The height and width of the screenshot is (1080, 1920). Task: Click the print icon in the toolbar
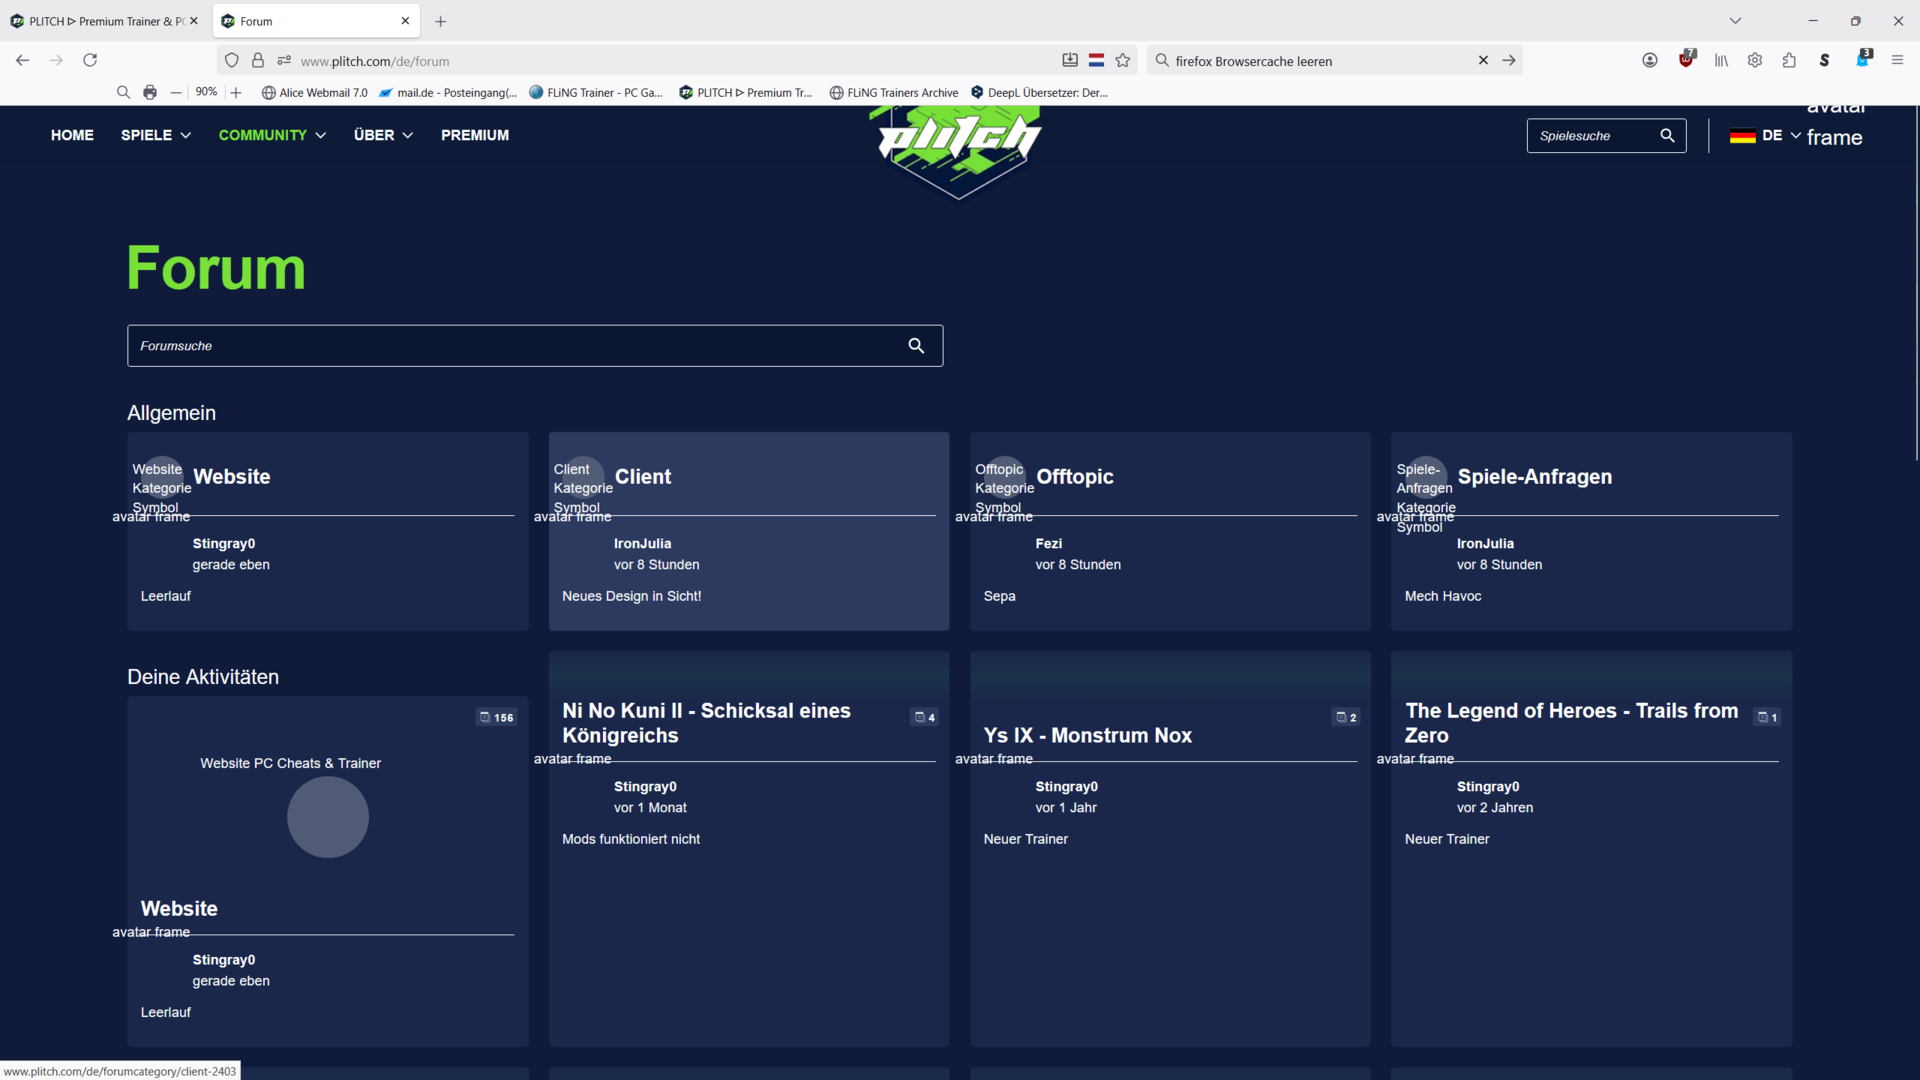point(150,92)
